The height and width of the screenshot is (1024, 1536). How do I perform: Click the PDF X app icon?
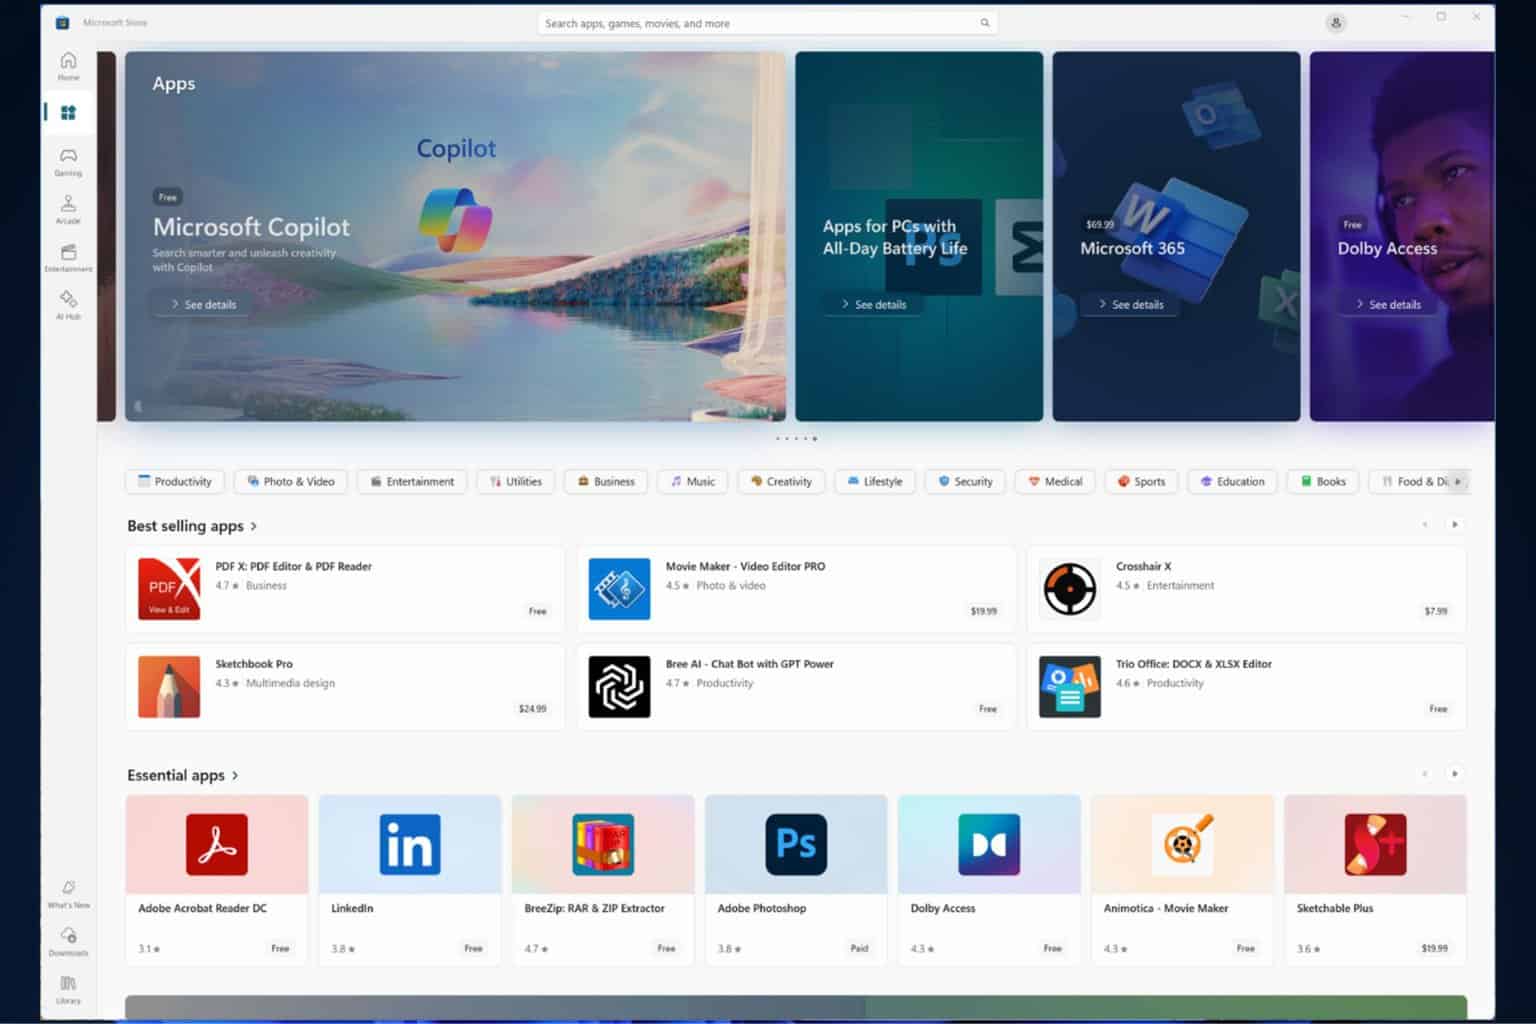[169, 589]
